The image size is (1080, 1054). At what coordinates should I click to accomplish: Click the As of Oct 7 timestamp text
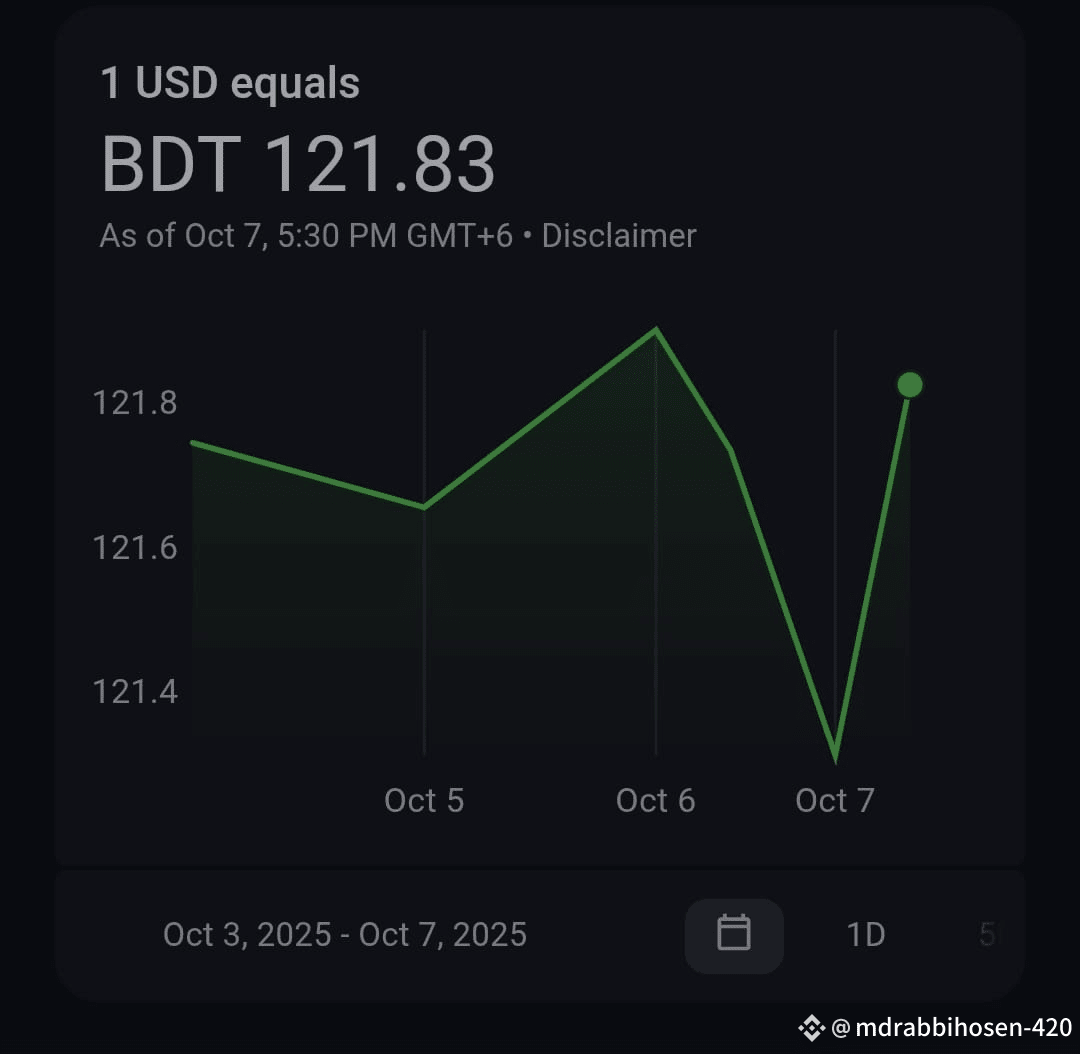[307, 236]
